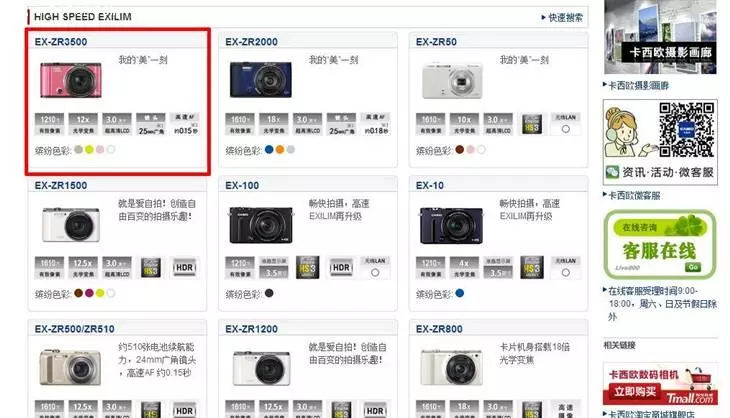
Task: Click the WeChat QR code image
Action: [686, 129]
